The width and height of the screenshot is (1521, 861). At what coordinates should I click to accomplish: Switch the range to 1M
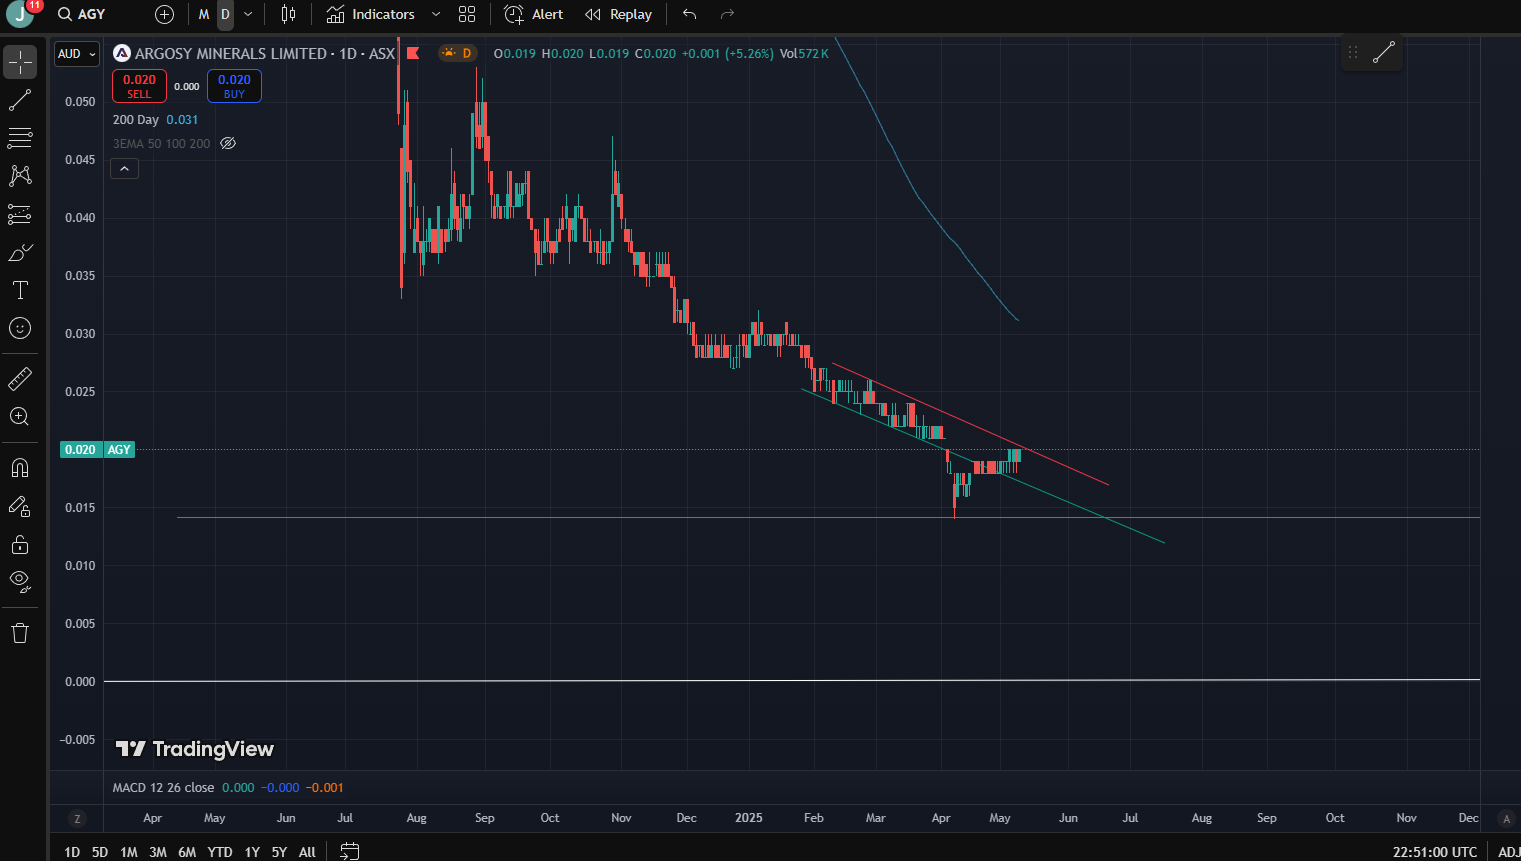click(x=129, y=852)
